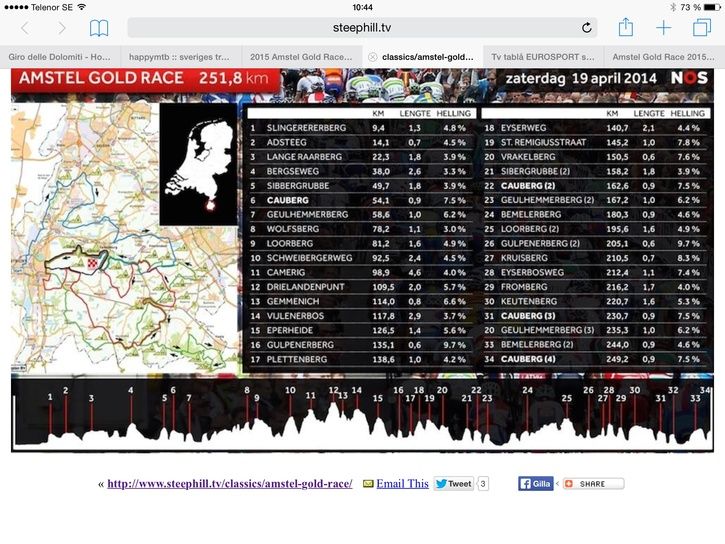Select VIJLENERBOS climb row
This screenshot has height=544, width=725.
[x=361, y=316]
